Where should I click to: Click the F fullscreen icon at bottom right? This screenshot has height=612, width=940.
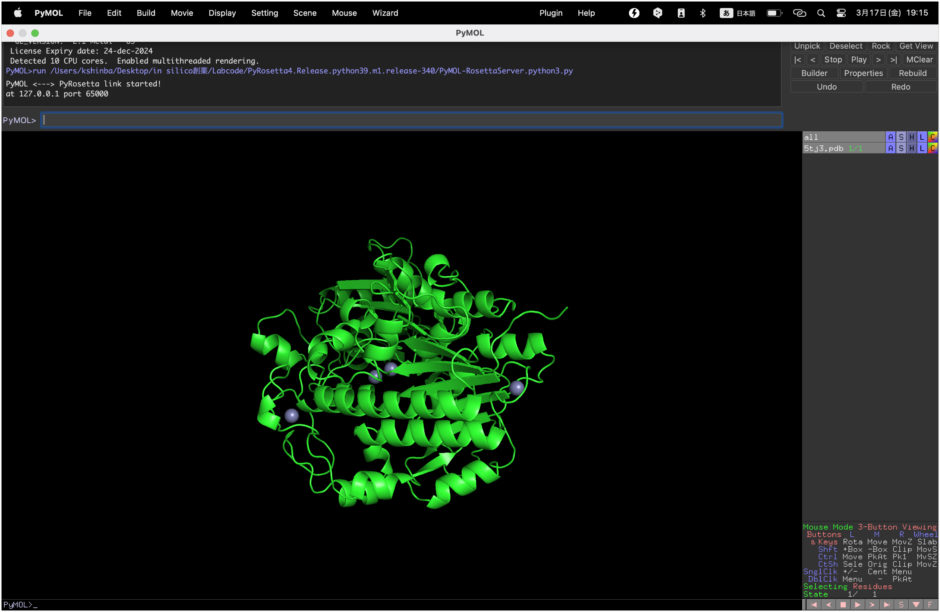pyautogui.click(x=930, y=605)
